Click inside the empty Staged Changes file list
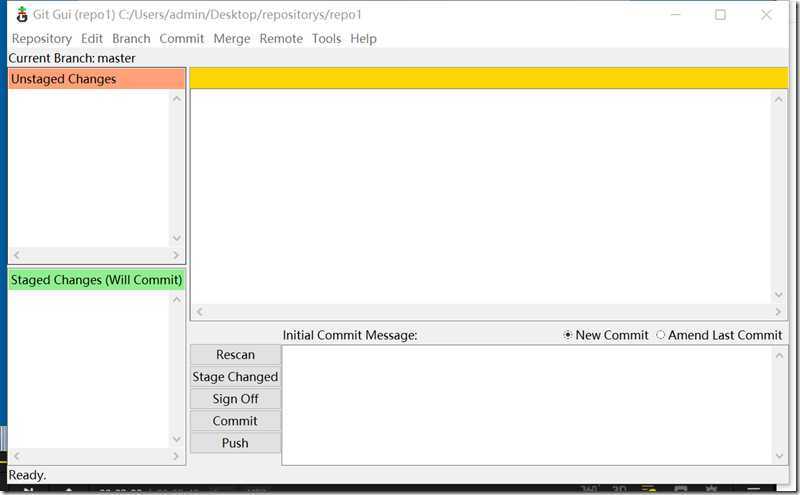800x495 pixels. click(x=89, y=370)
